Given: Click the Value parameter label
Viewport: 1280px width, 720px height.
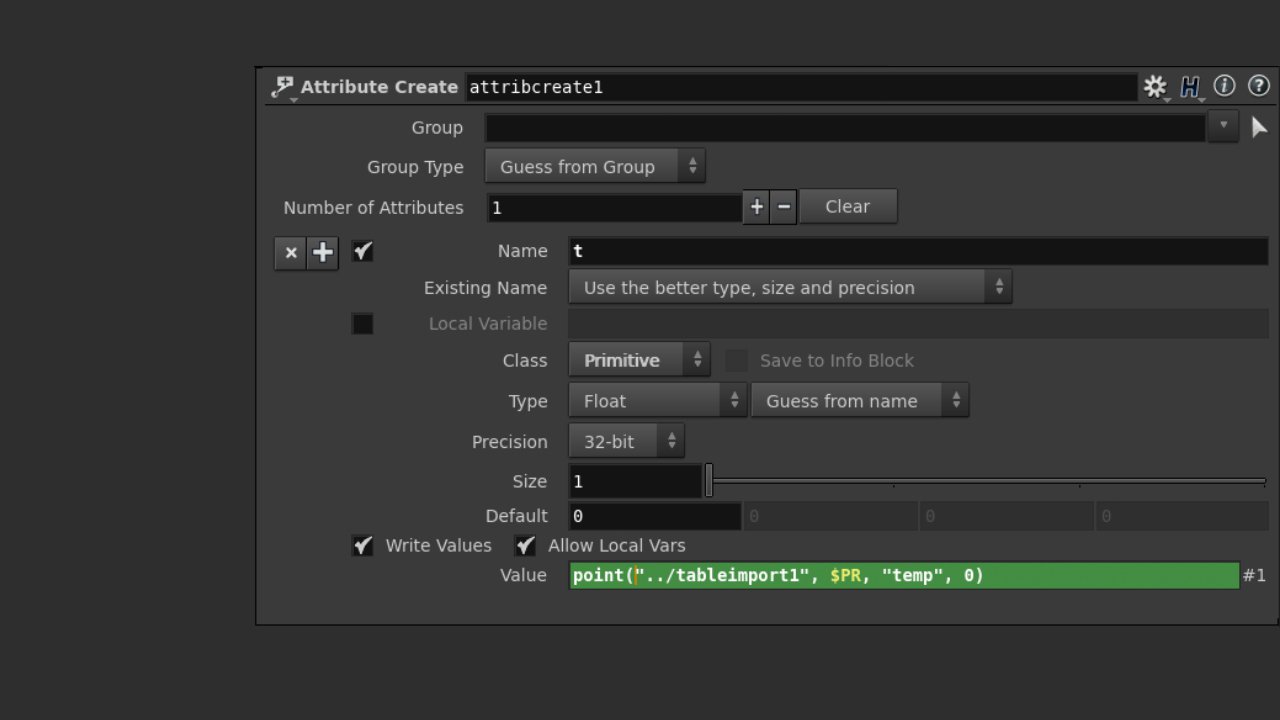Looking at the screenshot, I should tap(523, 575).
